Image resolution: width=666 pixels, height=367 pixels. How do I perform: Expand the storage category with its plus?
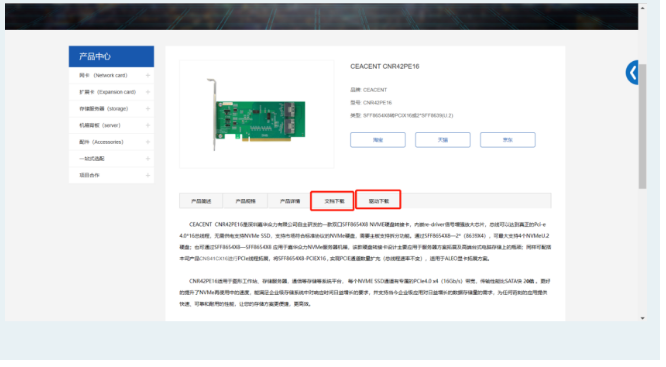click(148, 109)
